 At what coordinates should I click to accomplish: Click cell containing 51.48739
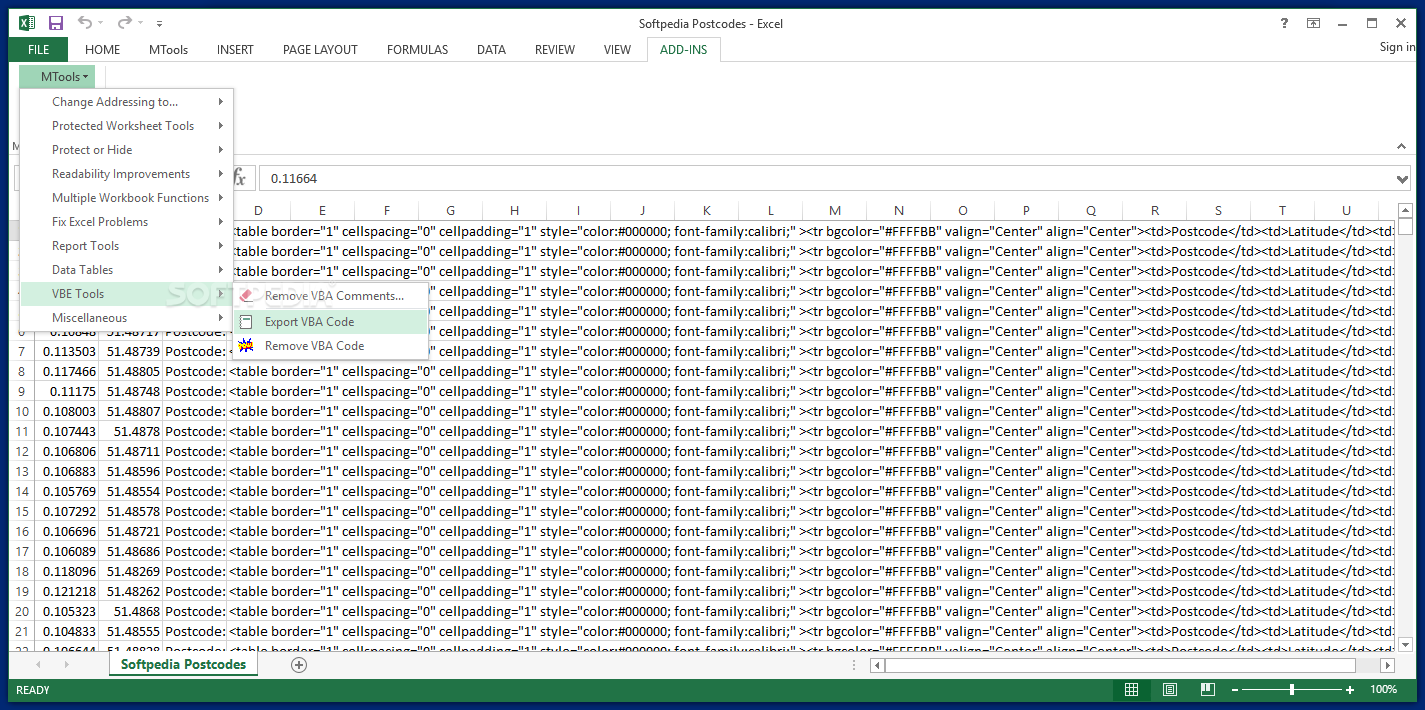[131, 351]
